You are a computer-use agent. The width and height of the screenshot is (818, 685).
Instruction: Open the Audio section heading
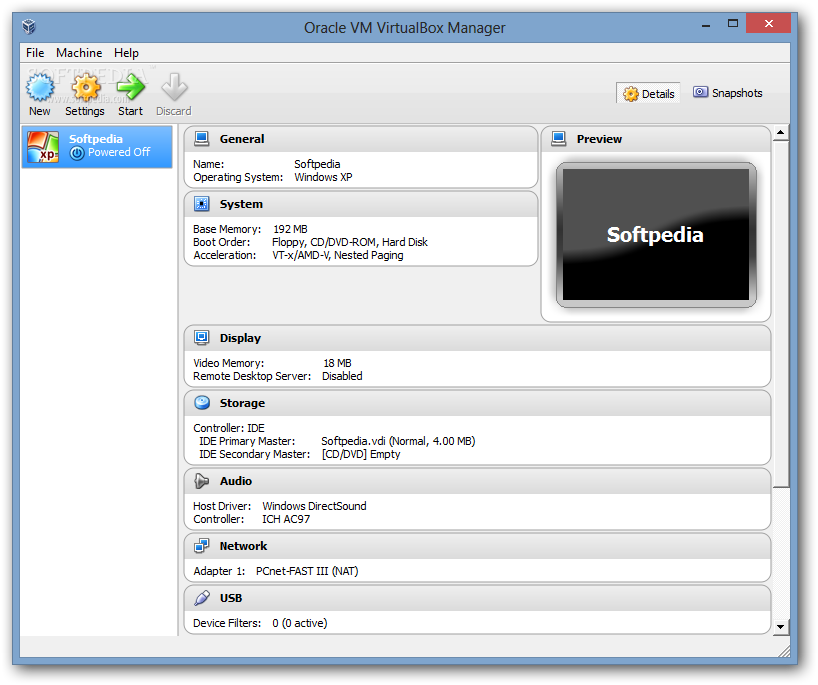click(x=235, y=481)
